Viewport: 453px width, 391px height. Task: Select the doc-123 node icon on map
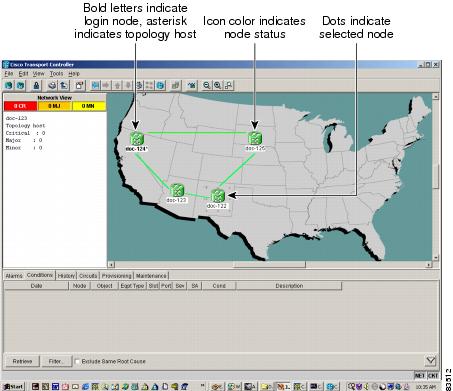[177, 190]
